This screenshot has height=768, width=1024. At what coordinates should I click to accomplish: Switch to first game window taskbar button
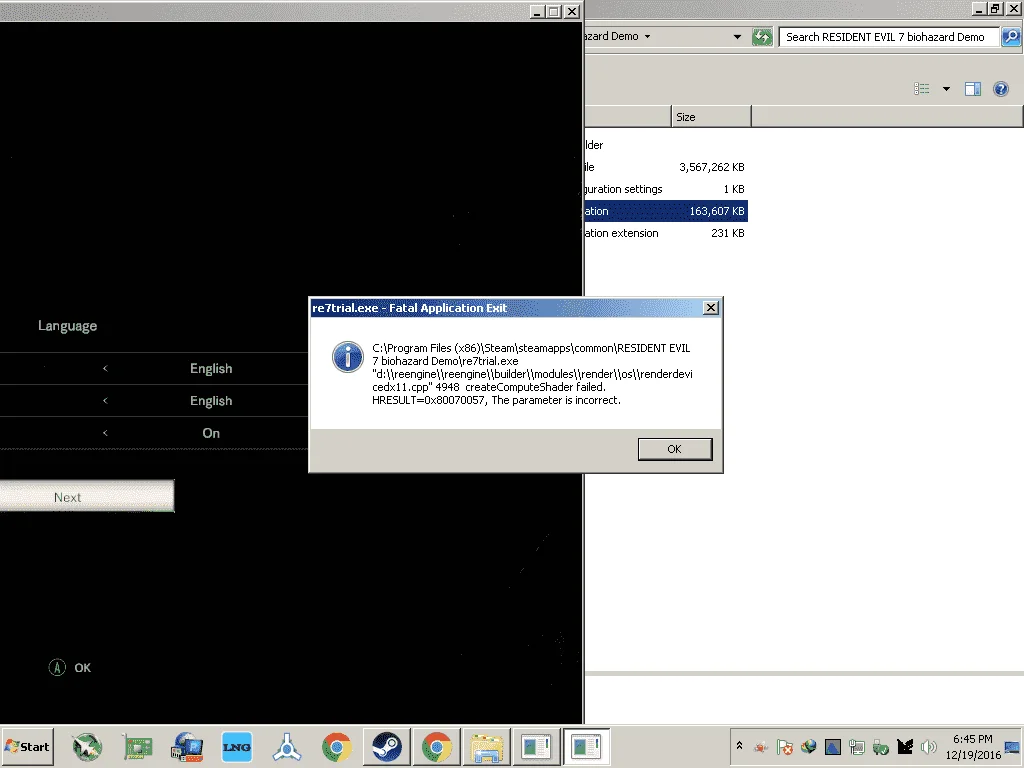[536, 747]
